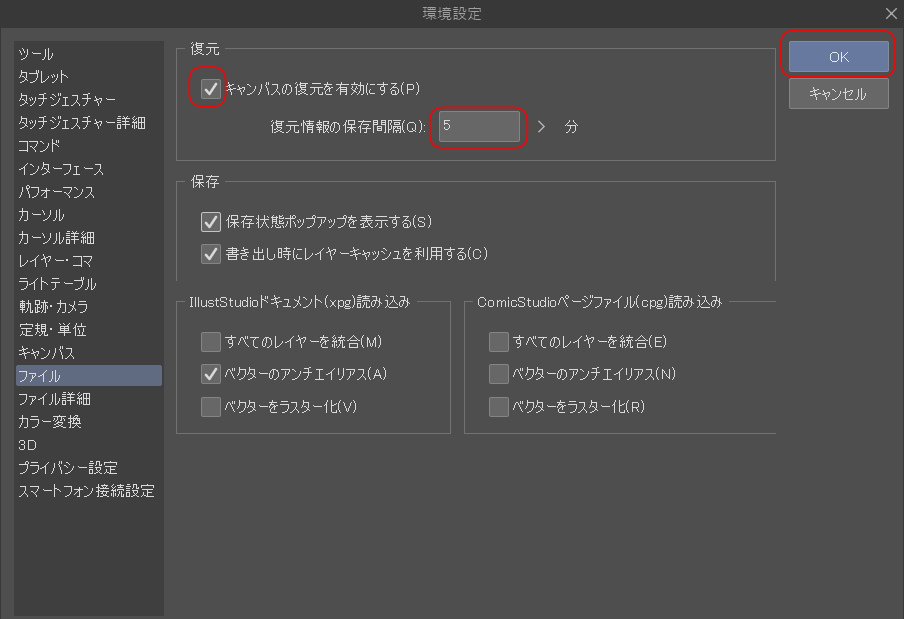Image resolution: width=904 pixels, height=619 pixels.
Task: Toggle 書き出し時にレイヤーキャッシュを利用する checkbox
Action: tap(211, 253)
